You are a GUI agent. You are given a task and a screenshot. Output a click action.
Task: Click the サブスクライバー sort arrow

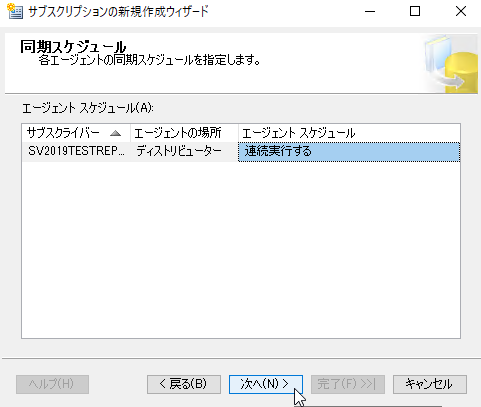[115, 133]
